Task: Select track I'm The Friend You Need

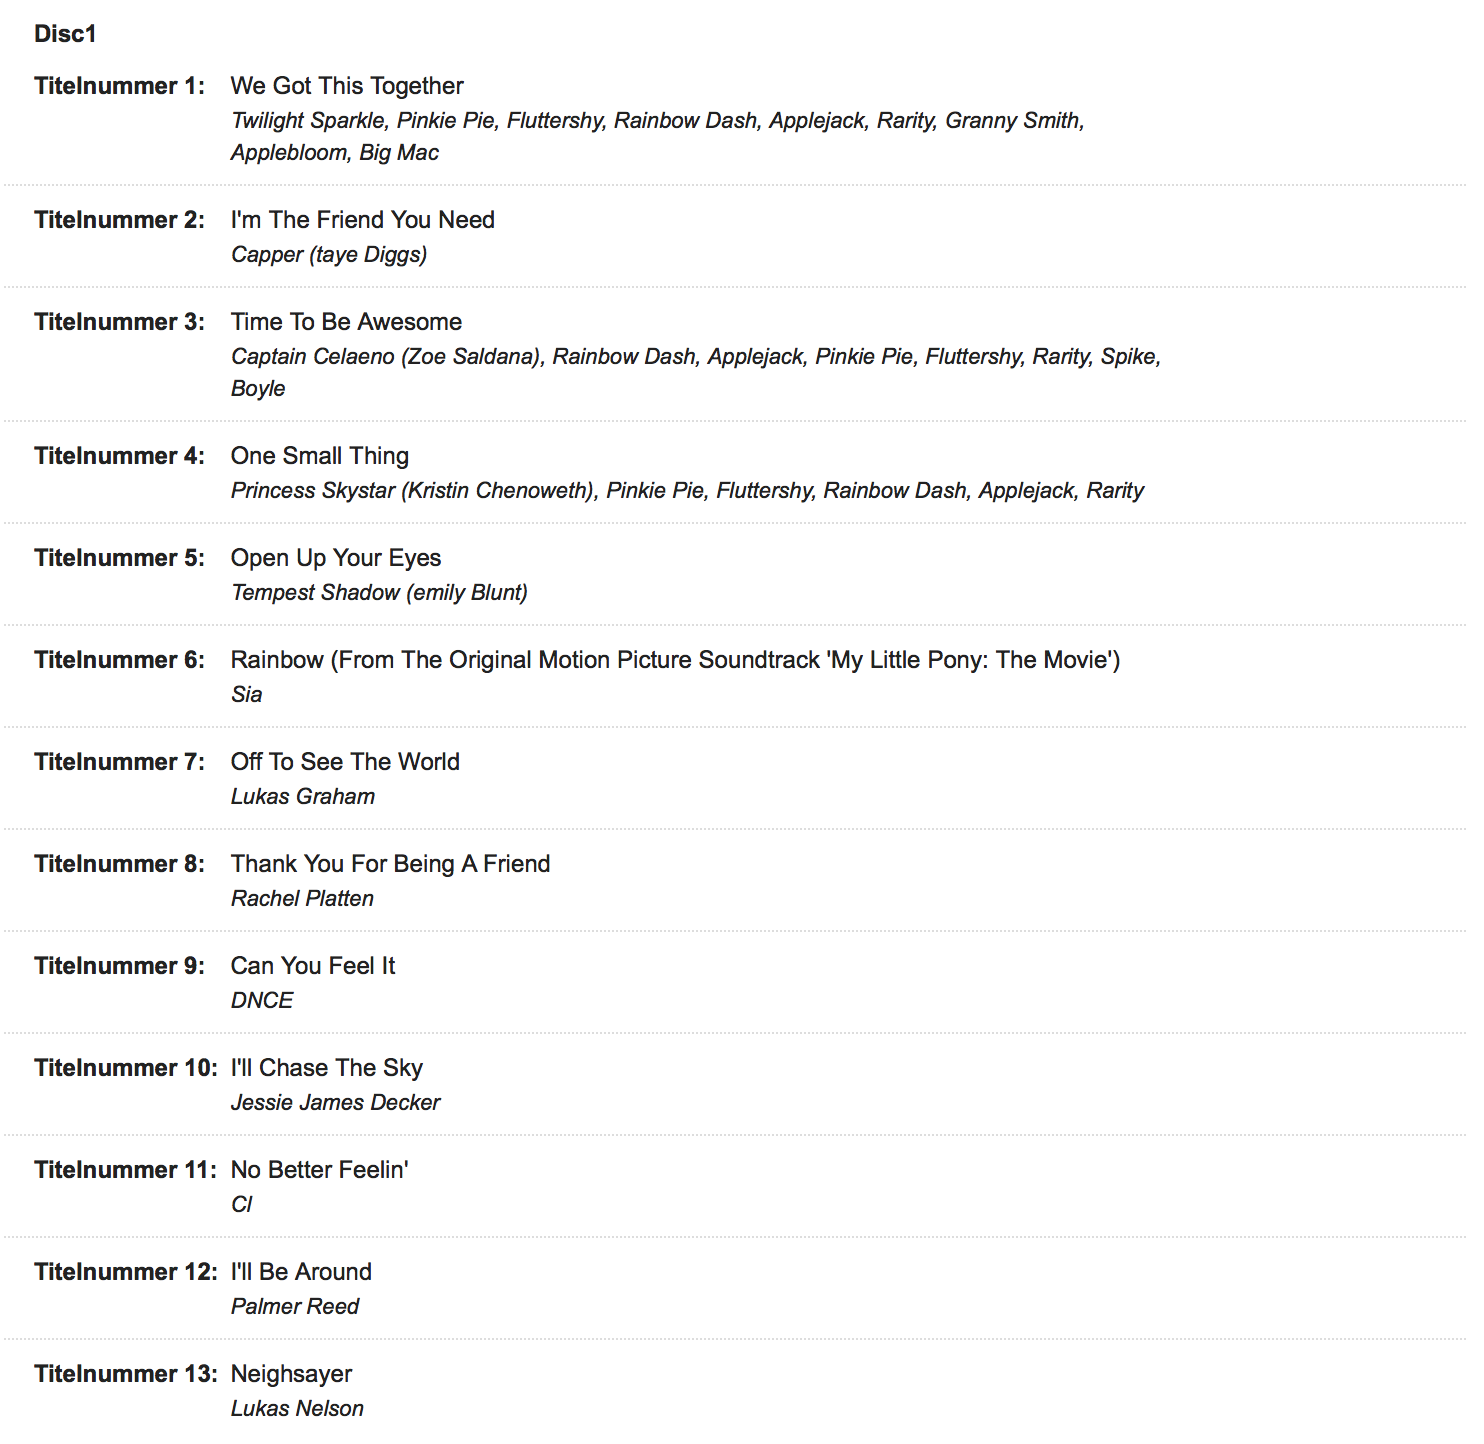Action: pos(362,220)
